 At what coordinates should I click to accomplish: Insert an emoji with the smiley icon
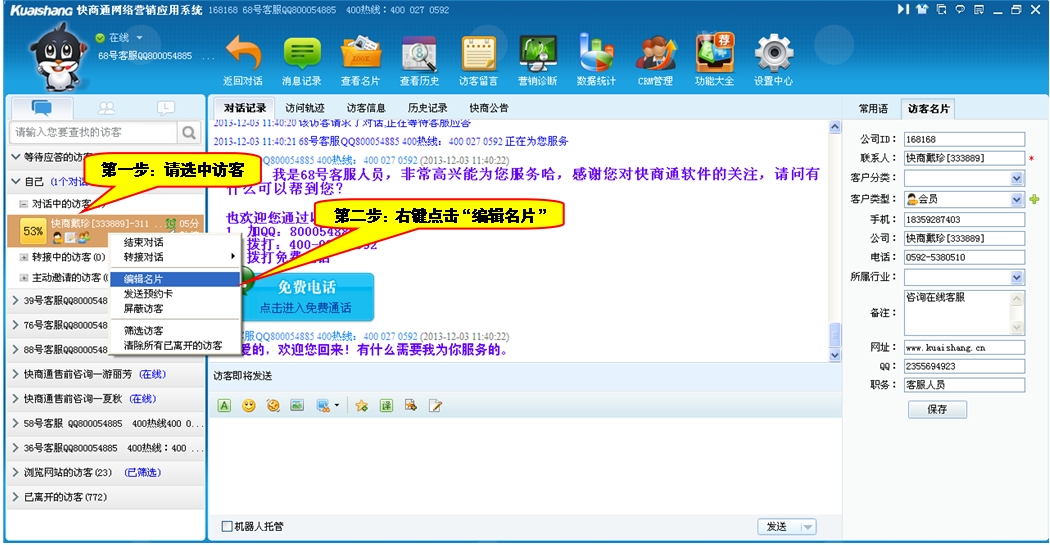coord(249,405)
